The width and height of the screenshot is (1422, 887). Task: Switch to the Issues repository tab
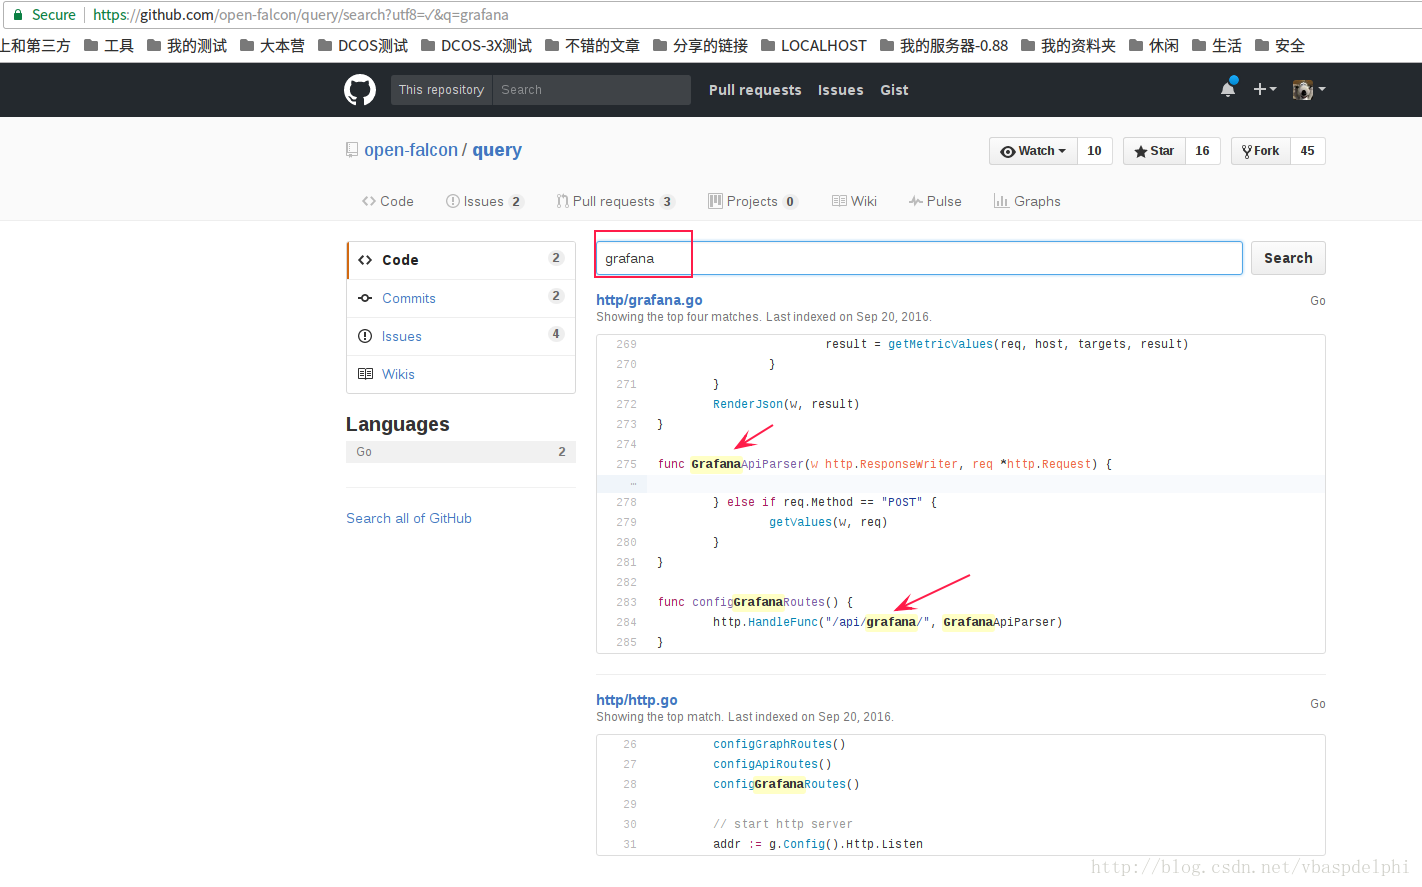coord(485,201)
